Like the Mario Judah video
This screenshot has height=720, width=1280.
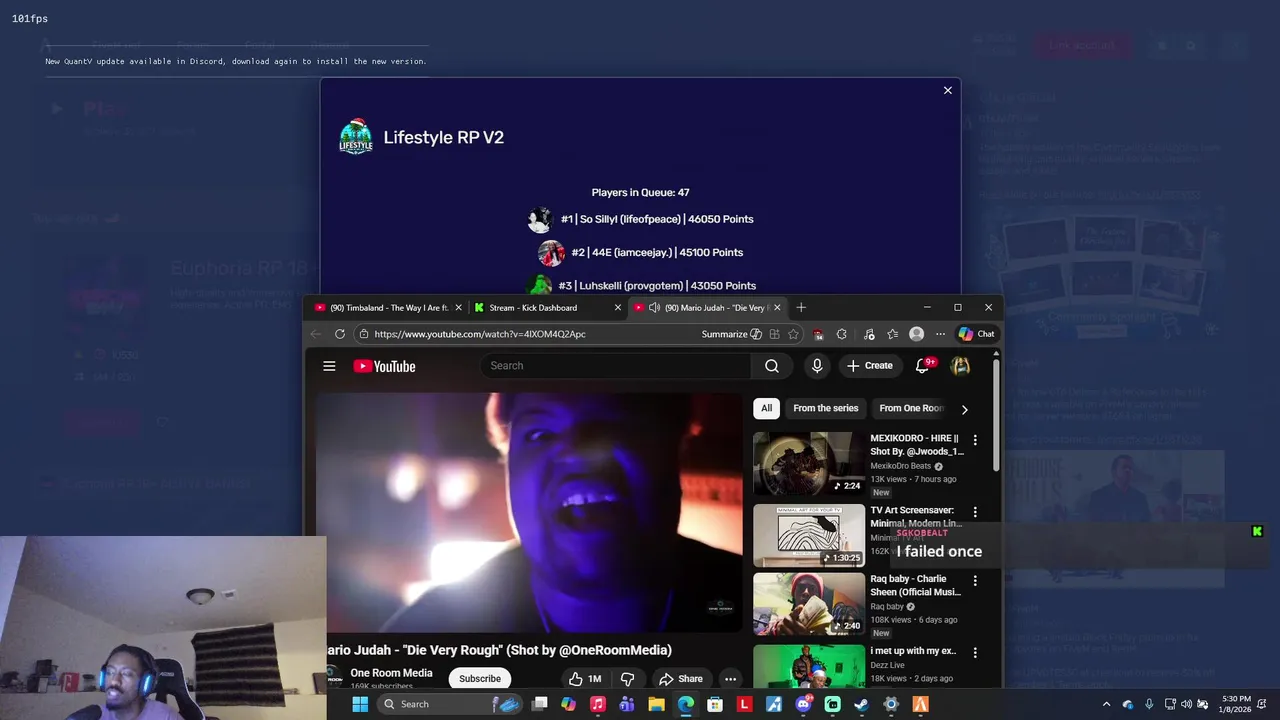[585, 679]
